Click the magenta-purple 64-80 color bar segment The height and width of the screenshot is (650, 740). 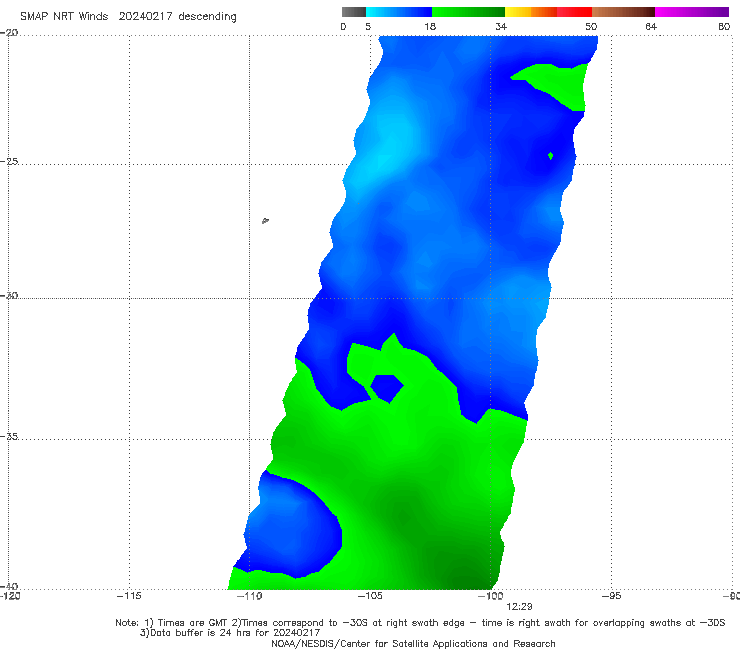pos(692,12)
